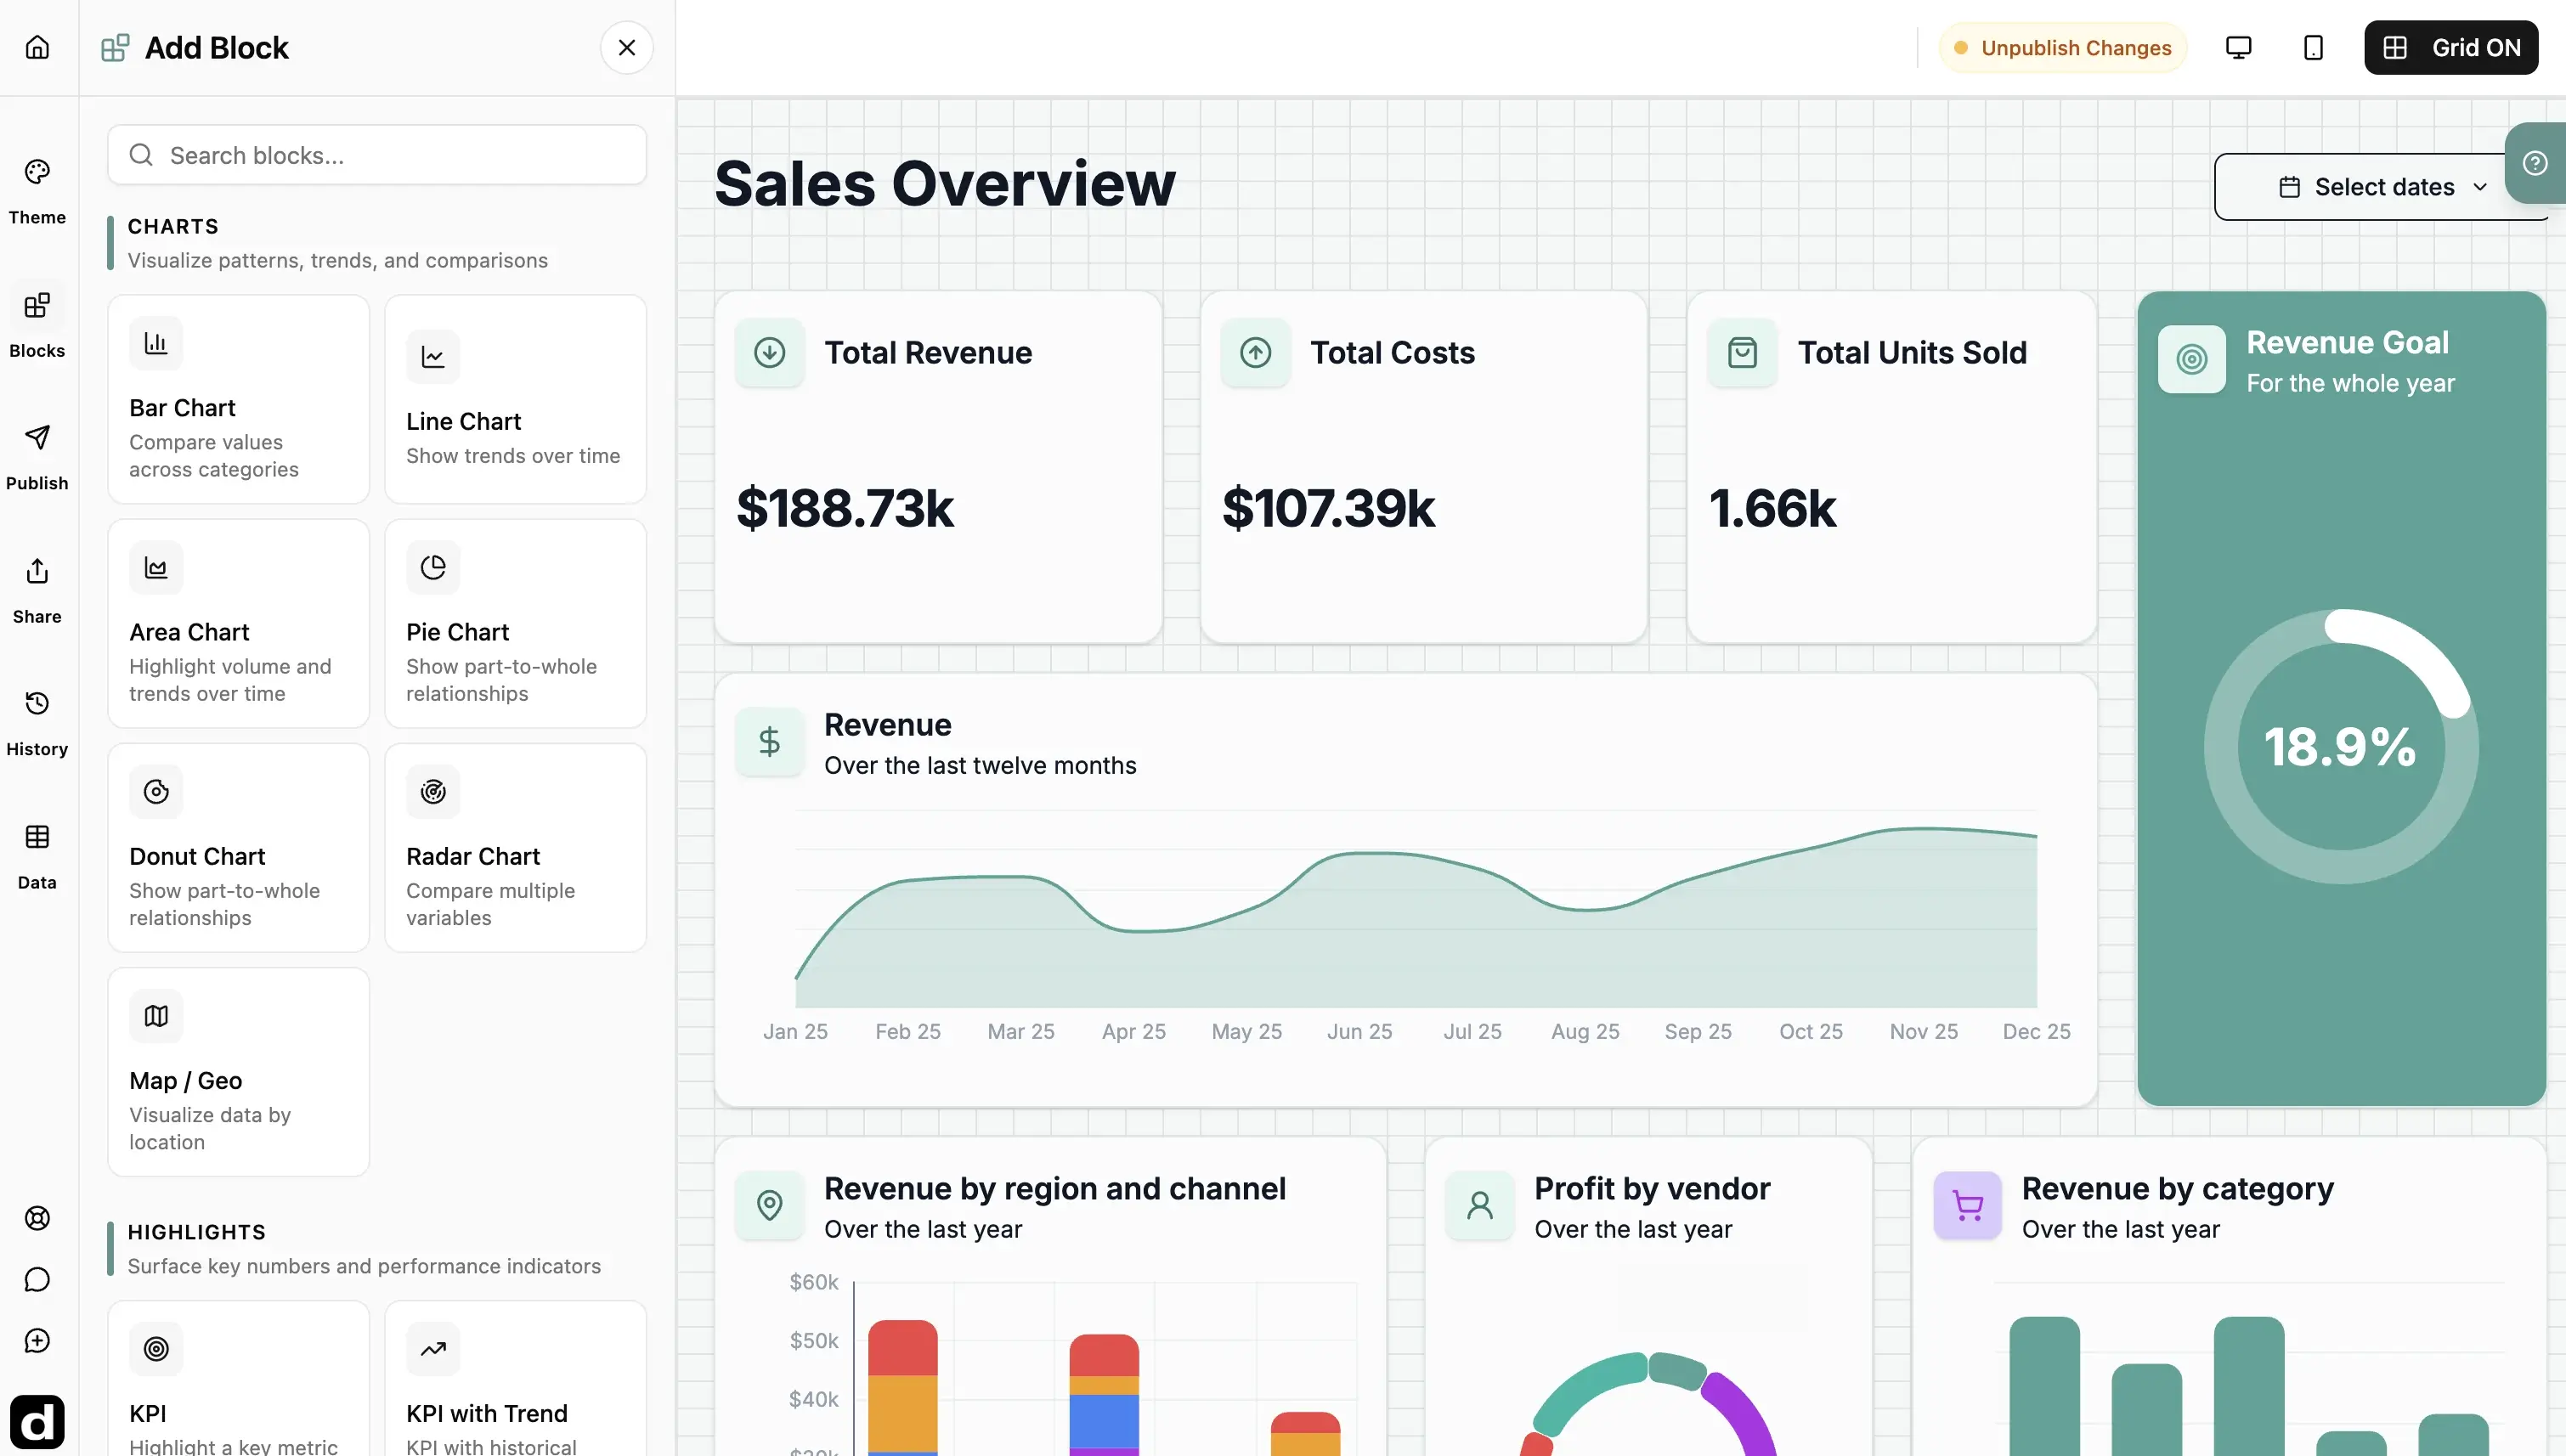Open the History panel

[37, 723]
